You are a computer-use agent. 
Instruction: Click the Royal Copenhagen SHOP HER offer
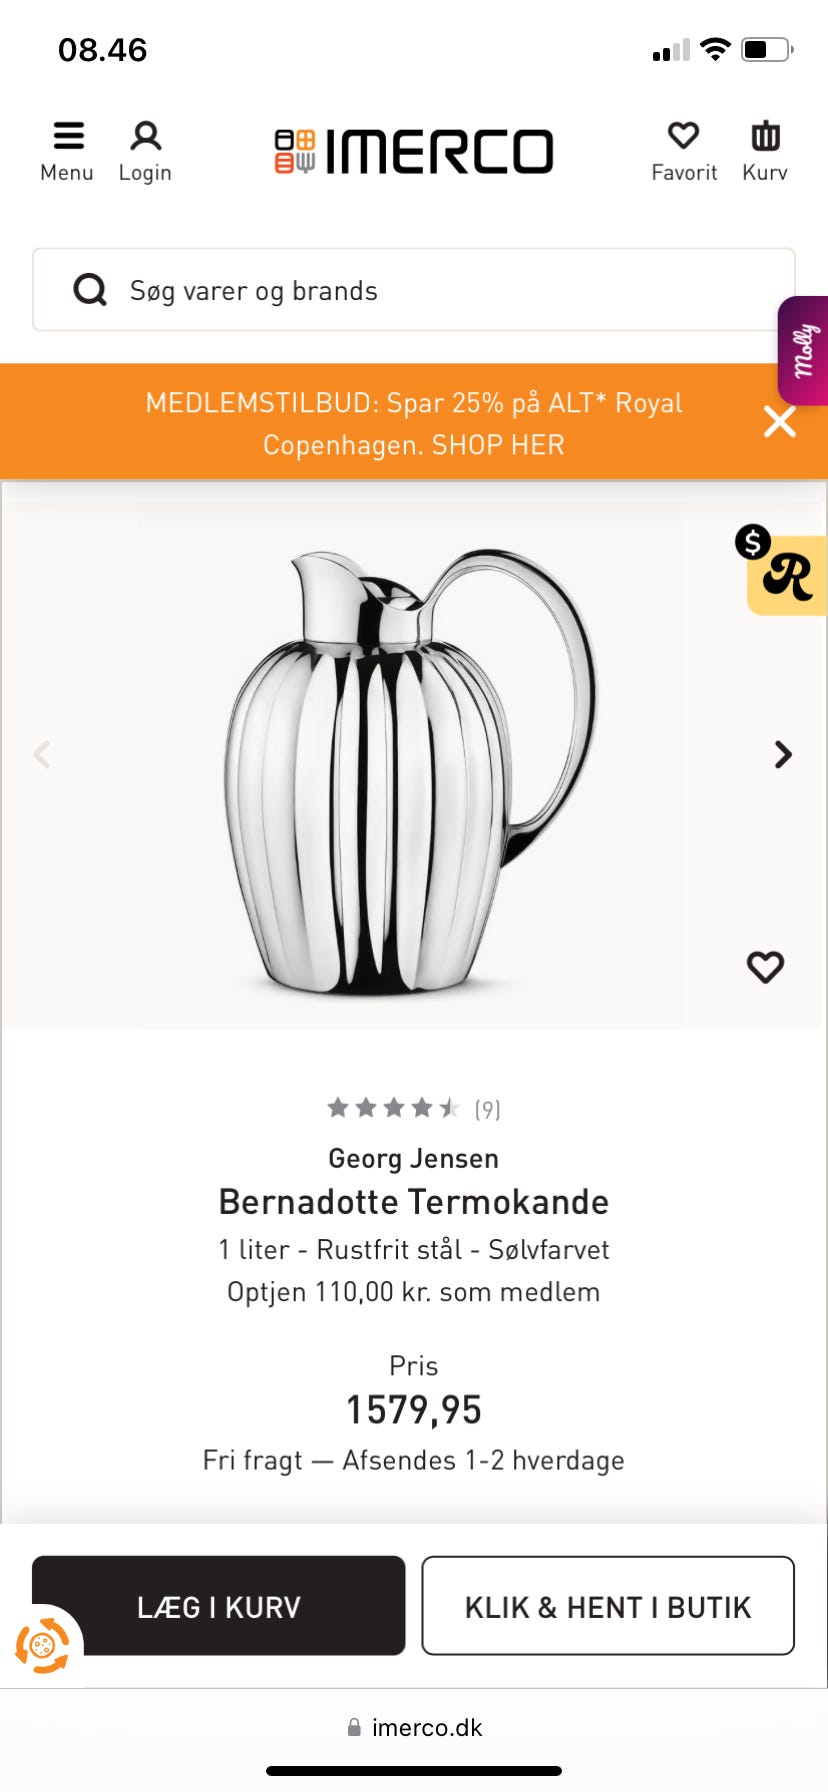[x=414, y=423]
